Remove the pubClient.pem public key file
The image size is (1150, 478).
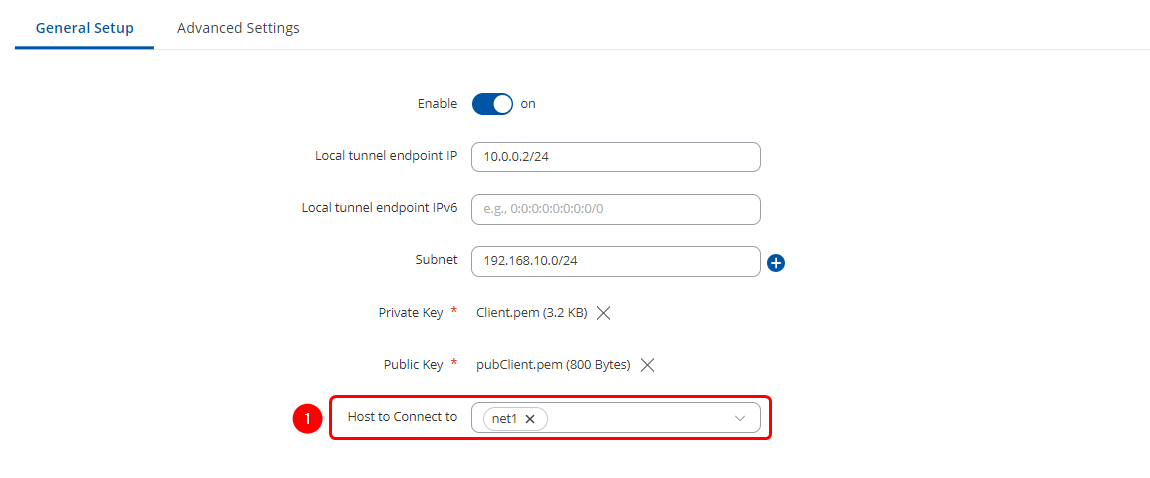[x=647, y=365]
